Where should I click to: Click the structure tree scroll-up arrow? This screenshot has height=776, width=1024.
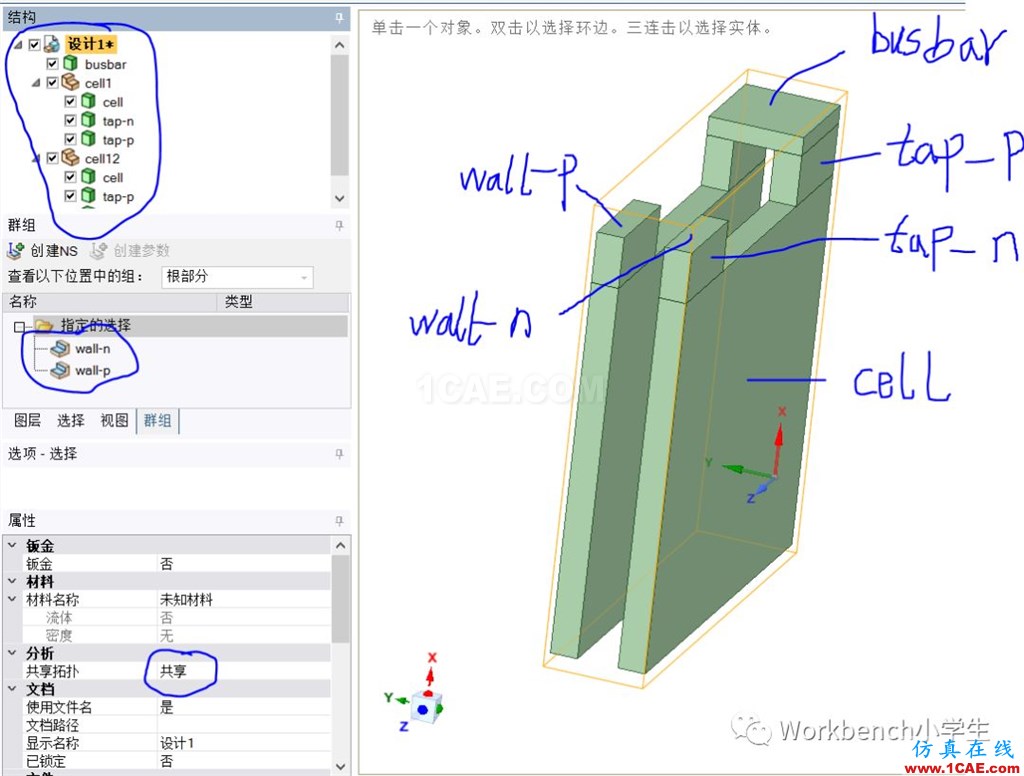(x=340, y=45)
